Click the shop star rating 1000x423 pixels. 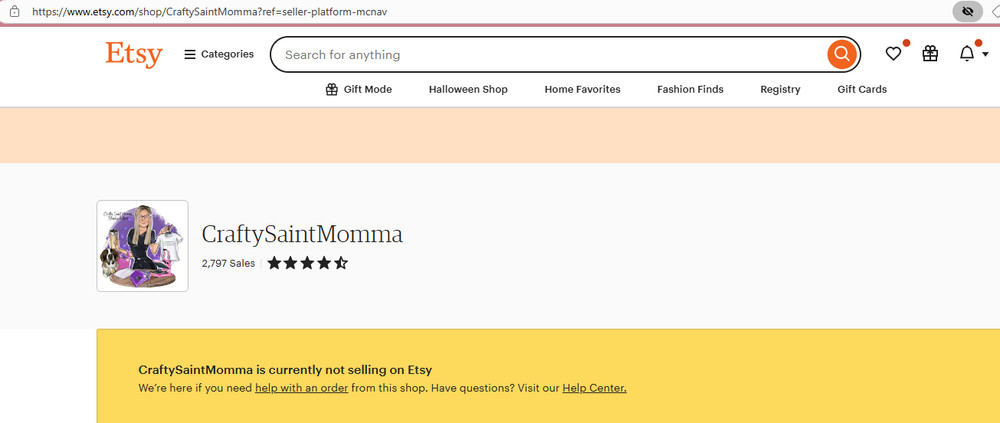[x=307, y=263]
